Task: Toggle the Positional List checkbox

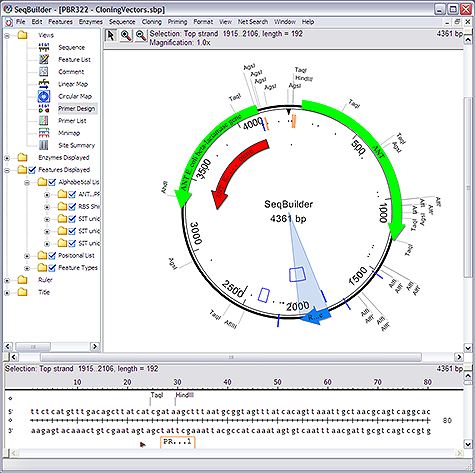Action: pos(52,256)
